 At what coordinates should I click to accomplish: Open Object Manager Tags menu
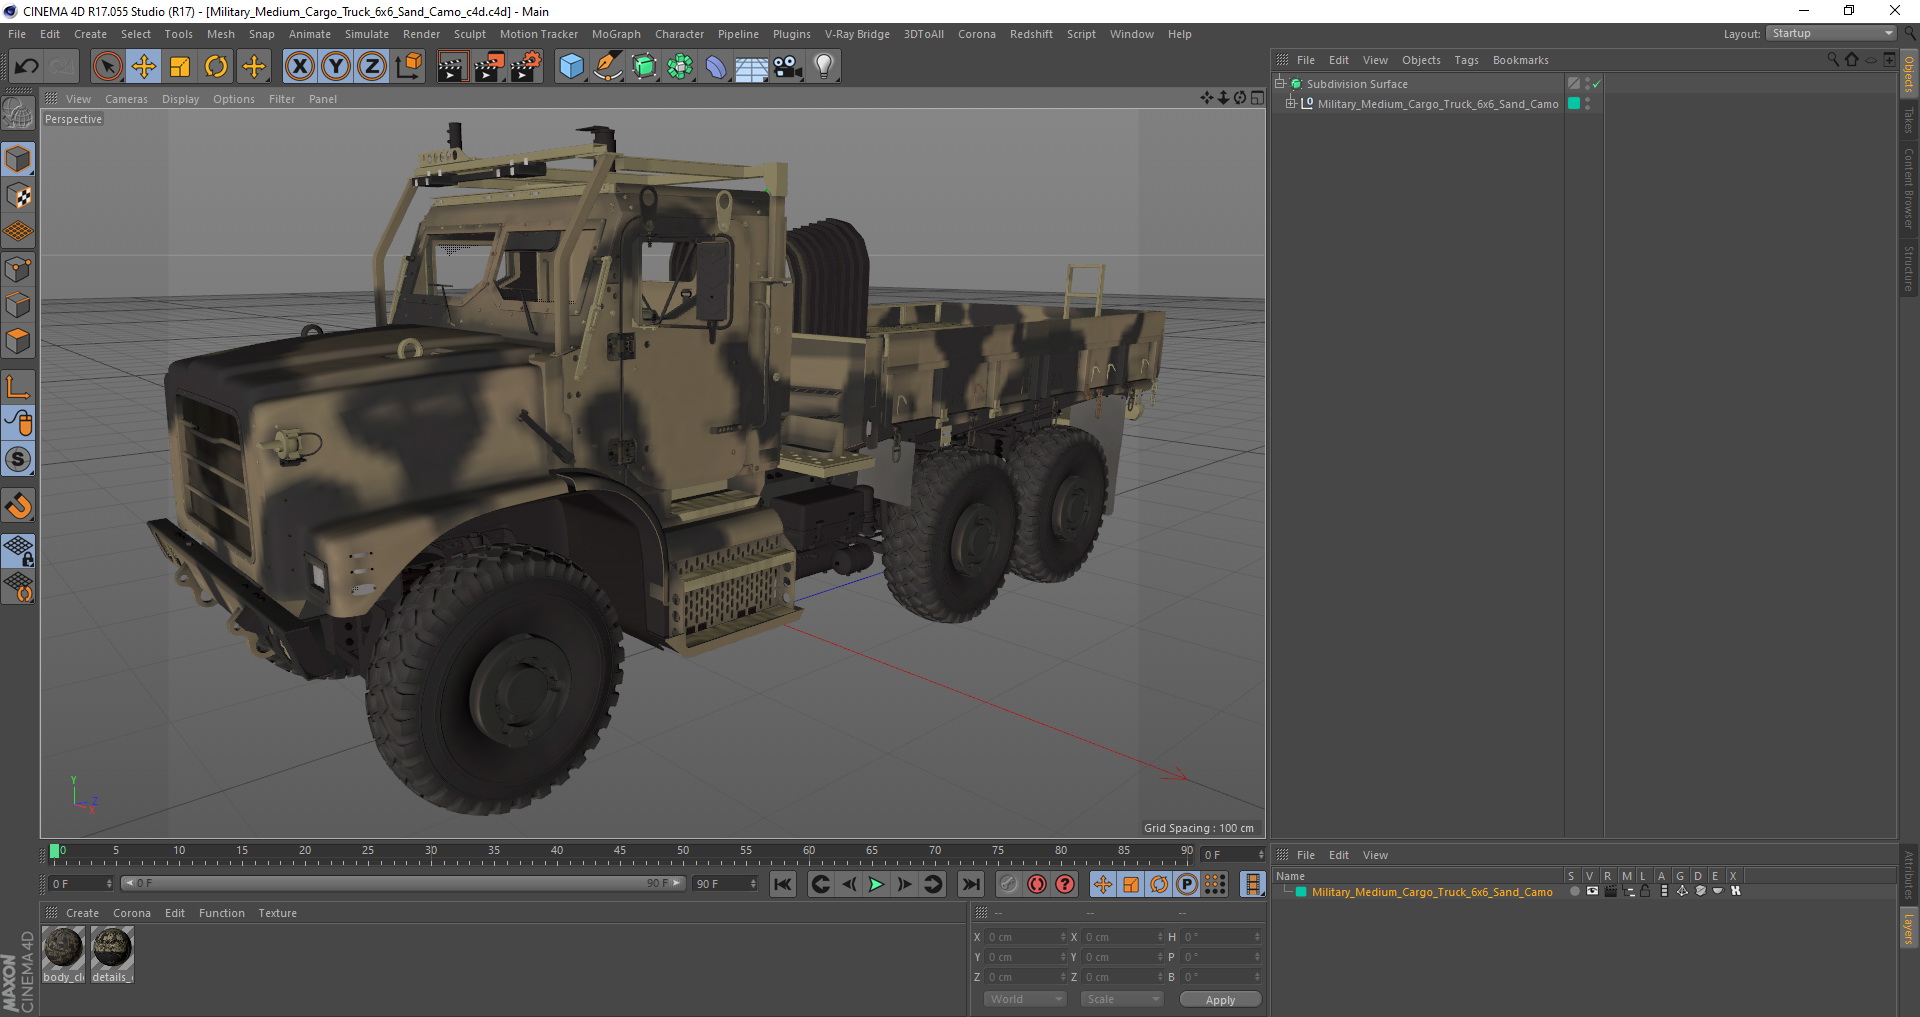pyautogui.click(x=1466, y=60)
